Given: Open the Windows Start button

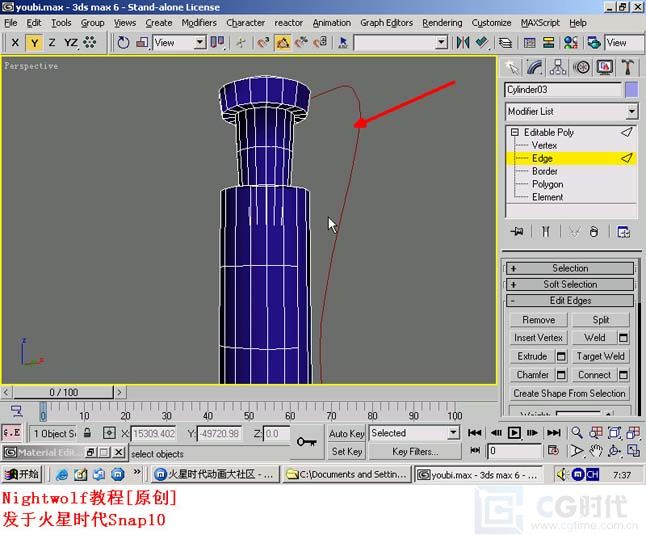Looking at the screenshot, I should [21, 474].
